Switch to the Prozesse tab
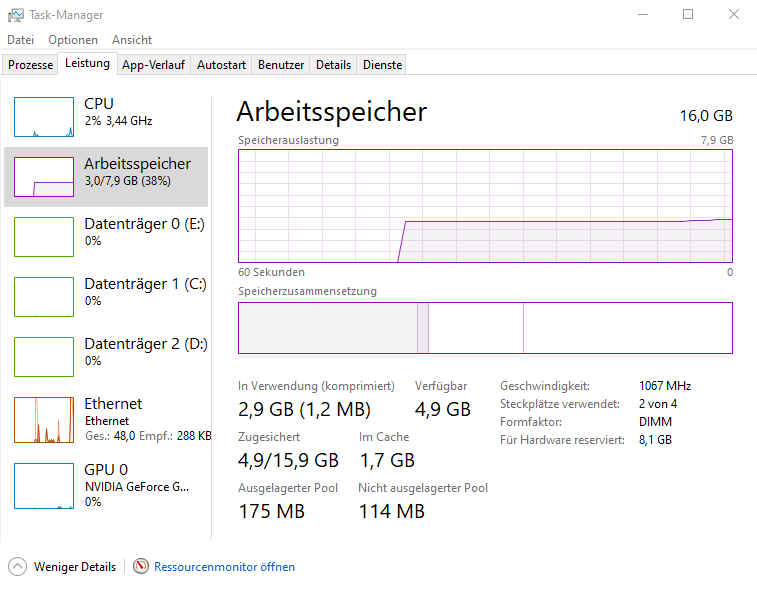This screenshot has width=757, height=591. coord(31,65)
